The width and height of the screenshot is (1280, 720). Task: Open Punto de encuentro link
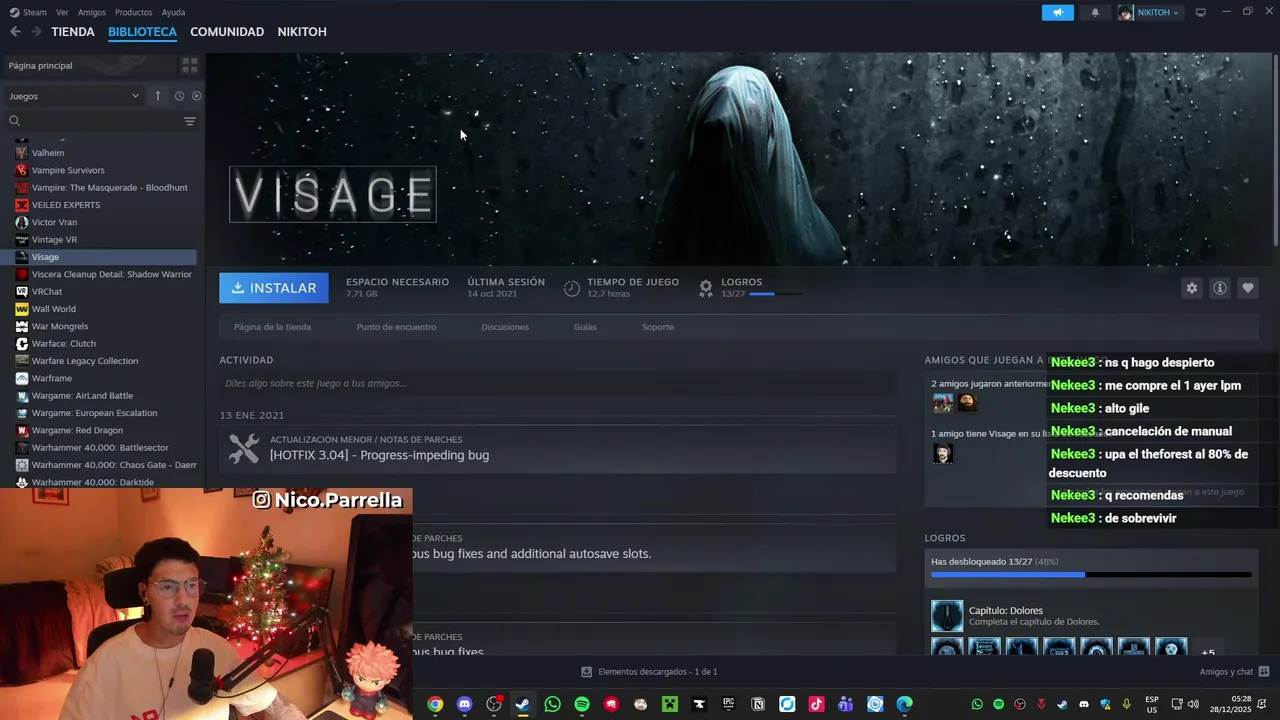point(396,327)
